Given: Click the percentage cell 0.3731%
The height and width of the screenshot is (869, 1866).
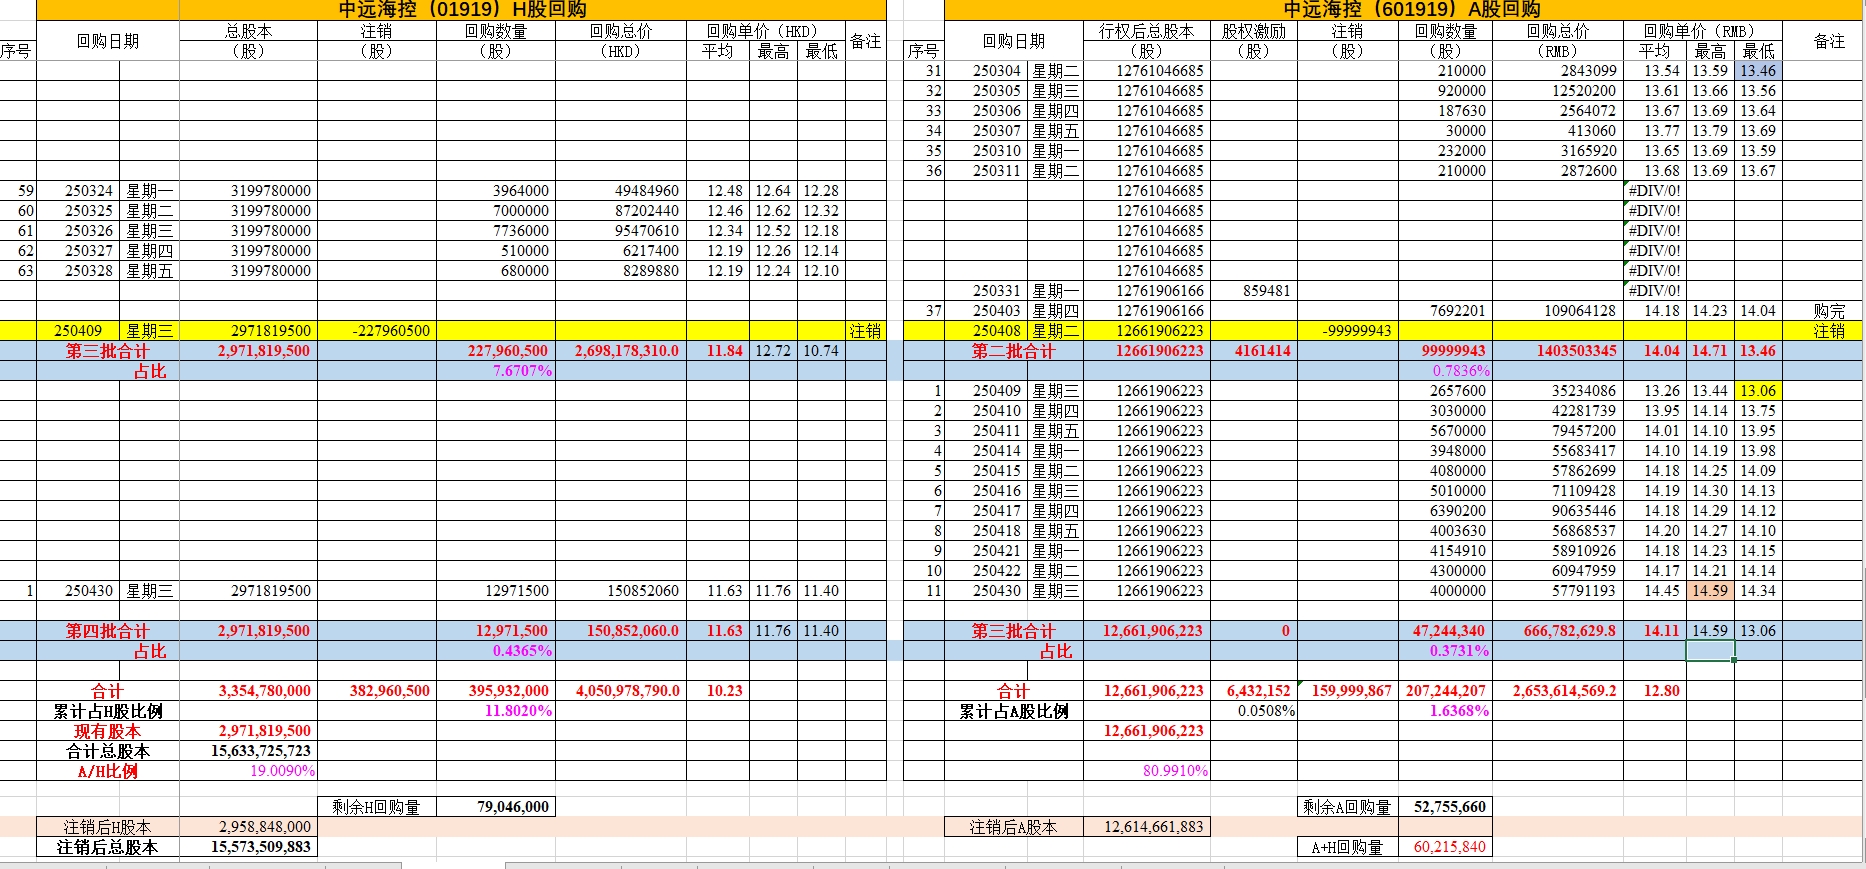Looking at the screenshot, I should coord(1445,651).
